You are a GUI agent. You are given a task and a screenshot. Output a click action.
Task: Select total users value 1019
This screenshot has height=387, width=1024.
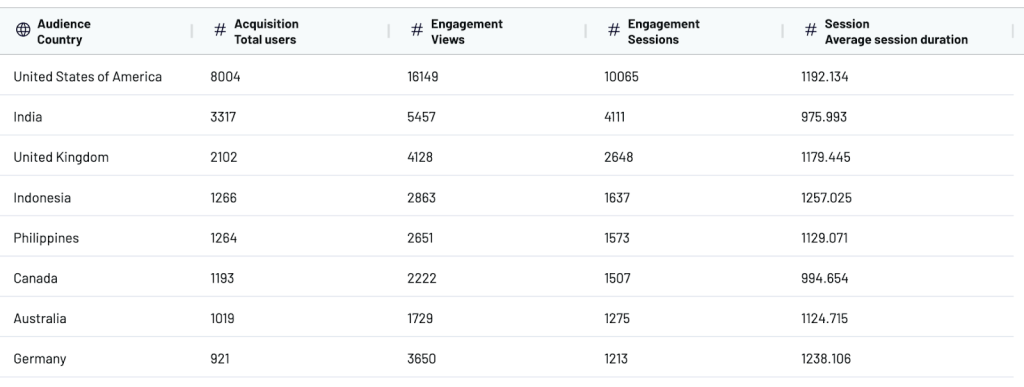(x=222, y=318)
